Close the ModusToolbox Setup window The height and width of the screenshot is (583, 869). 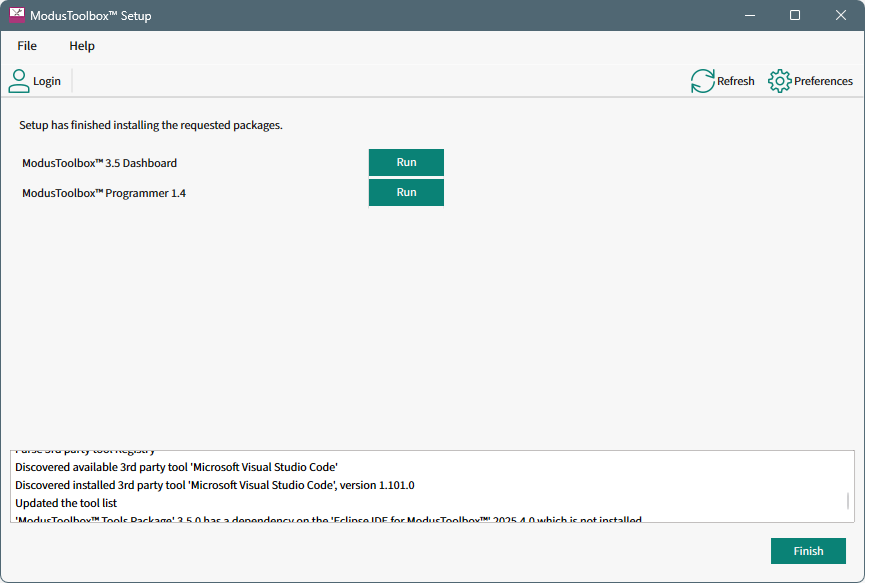coord(841,16)
